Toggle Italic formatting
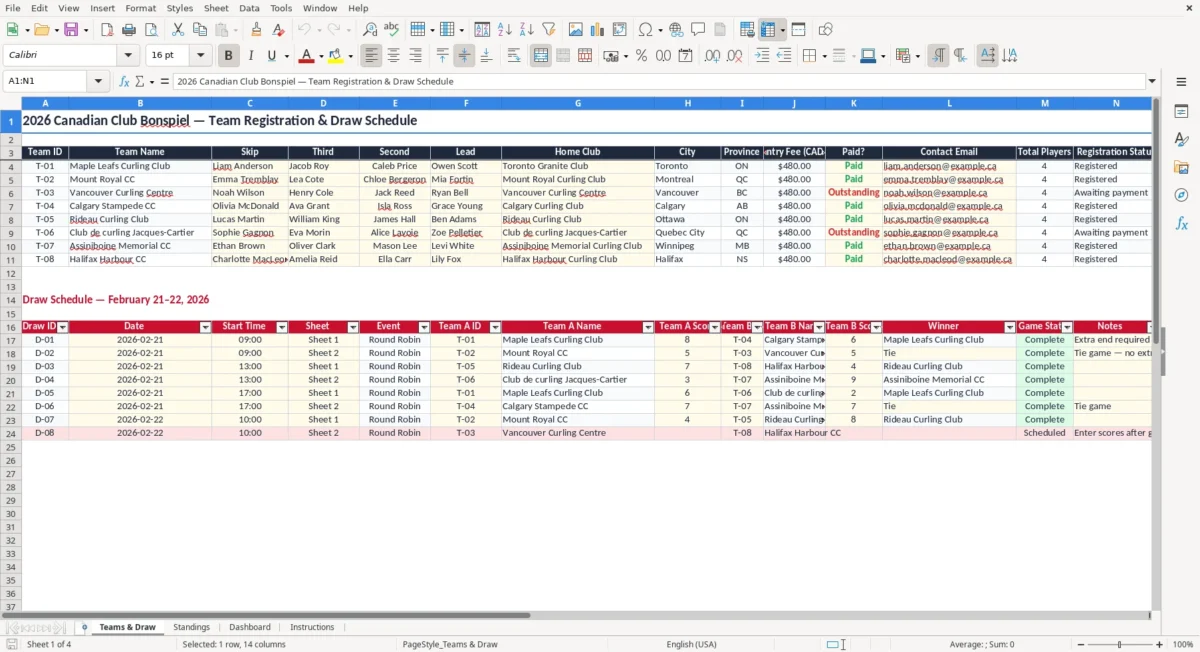 [251, 56]
